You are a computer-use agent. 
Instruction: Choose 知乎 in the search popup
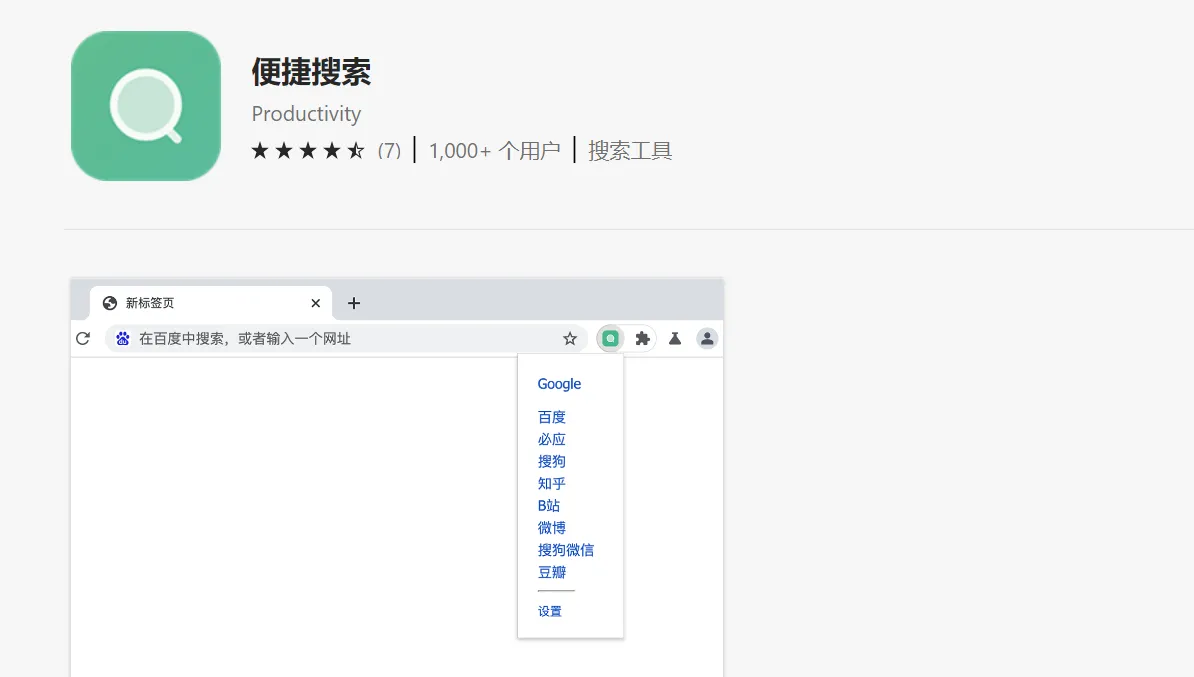click(551, 484)
